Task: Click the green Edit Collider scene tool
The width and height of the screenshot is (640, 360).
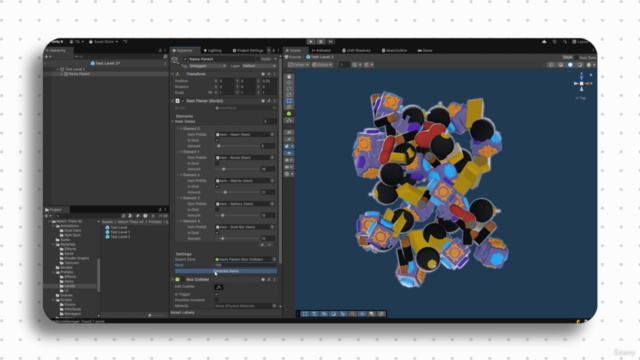Action: point(289,113)
